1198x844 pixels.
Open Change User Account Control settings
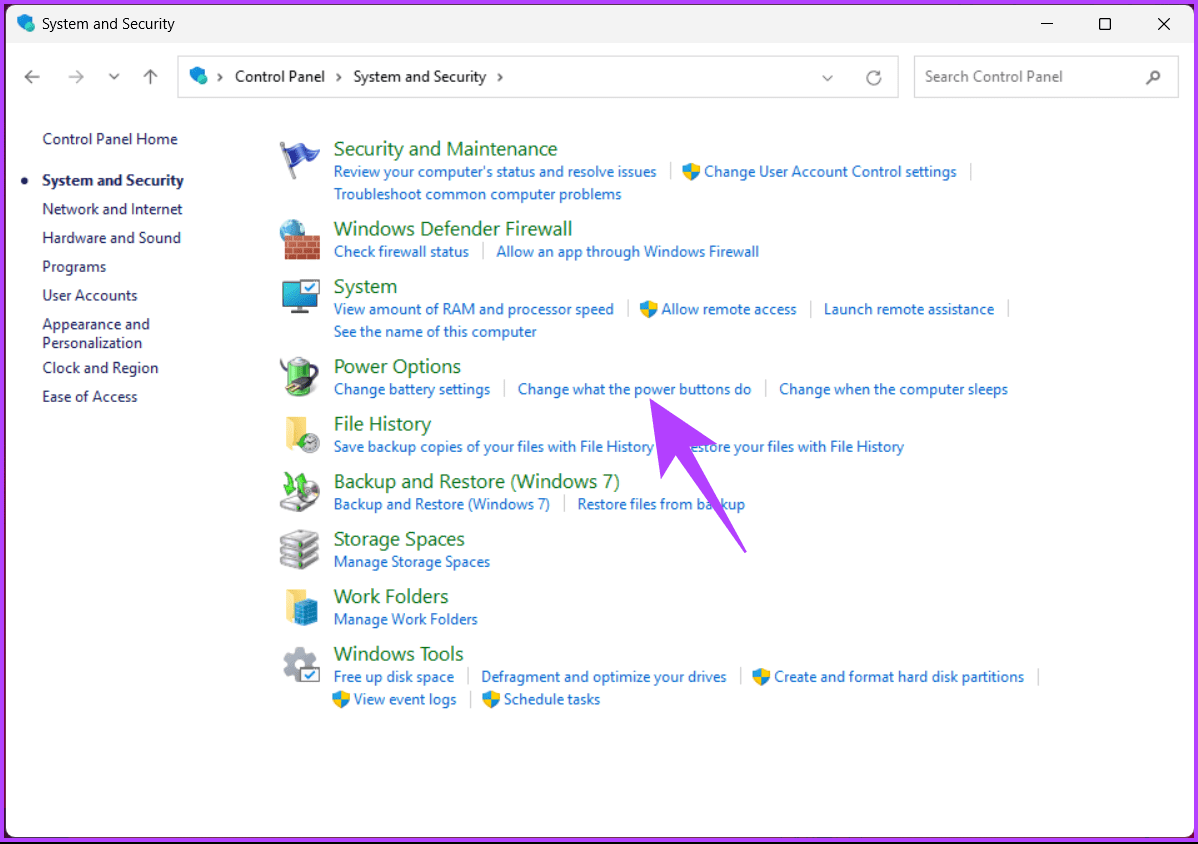[830, 172]
